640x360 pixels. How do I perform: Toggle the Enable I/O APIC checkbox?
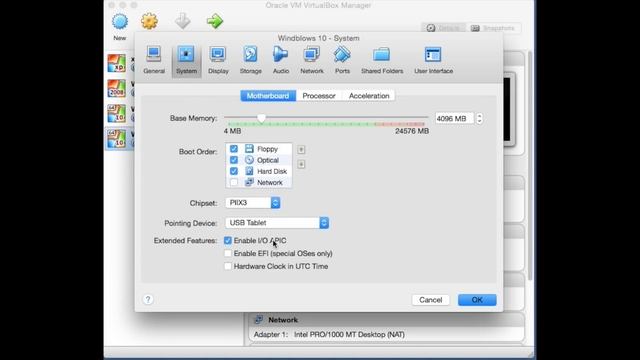click(228, 241)
